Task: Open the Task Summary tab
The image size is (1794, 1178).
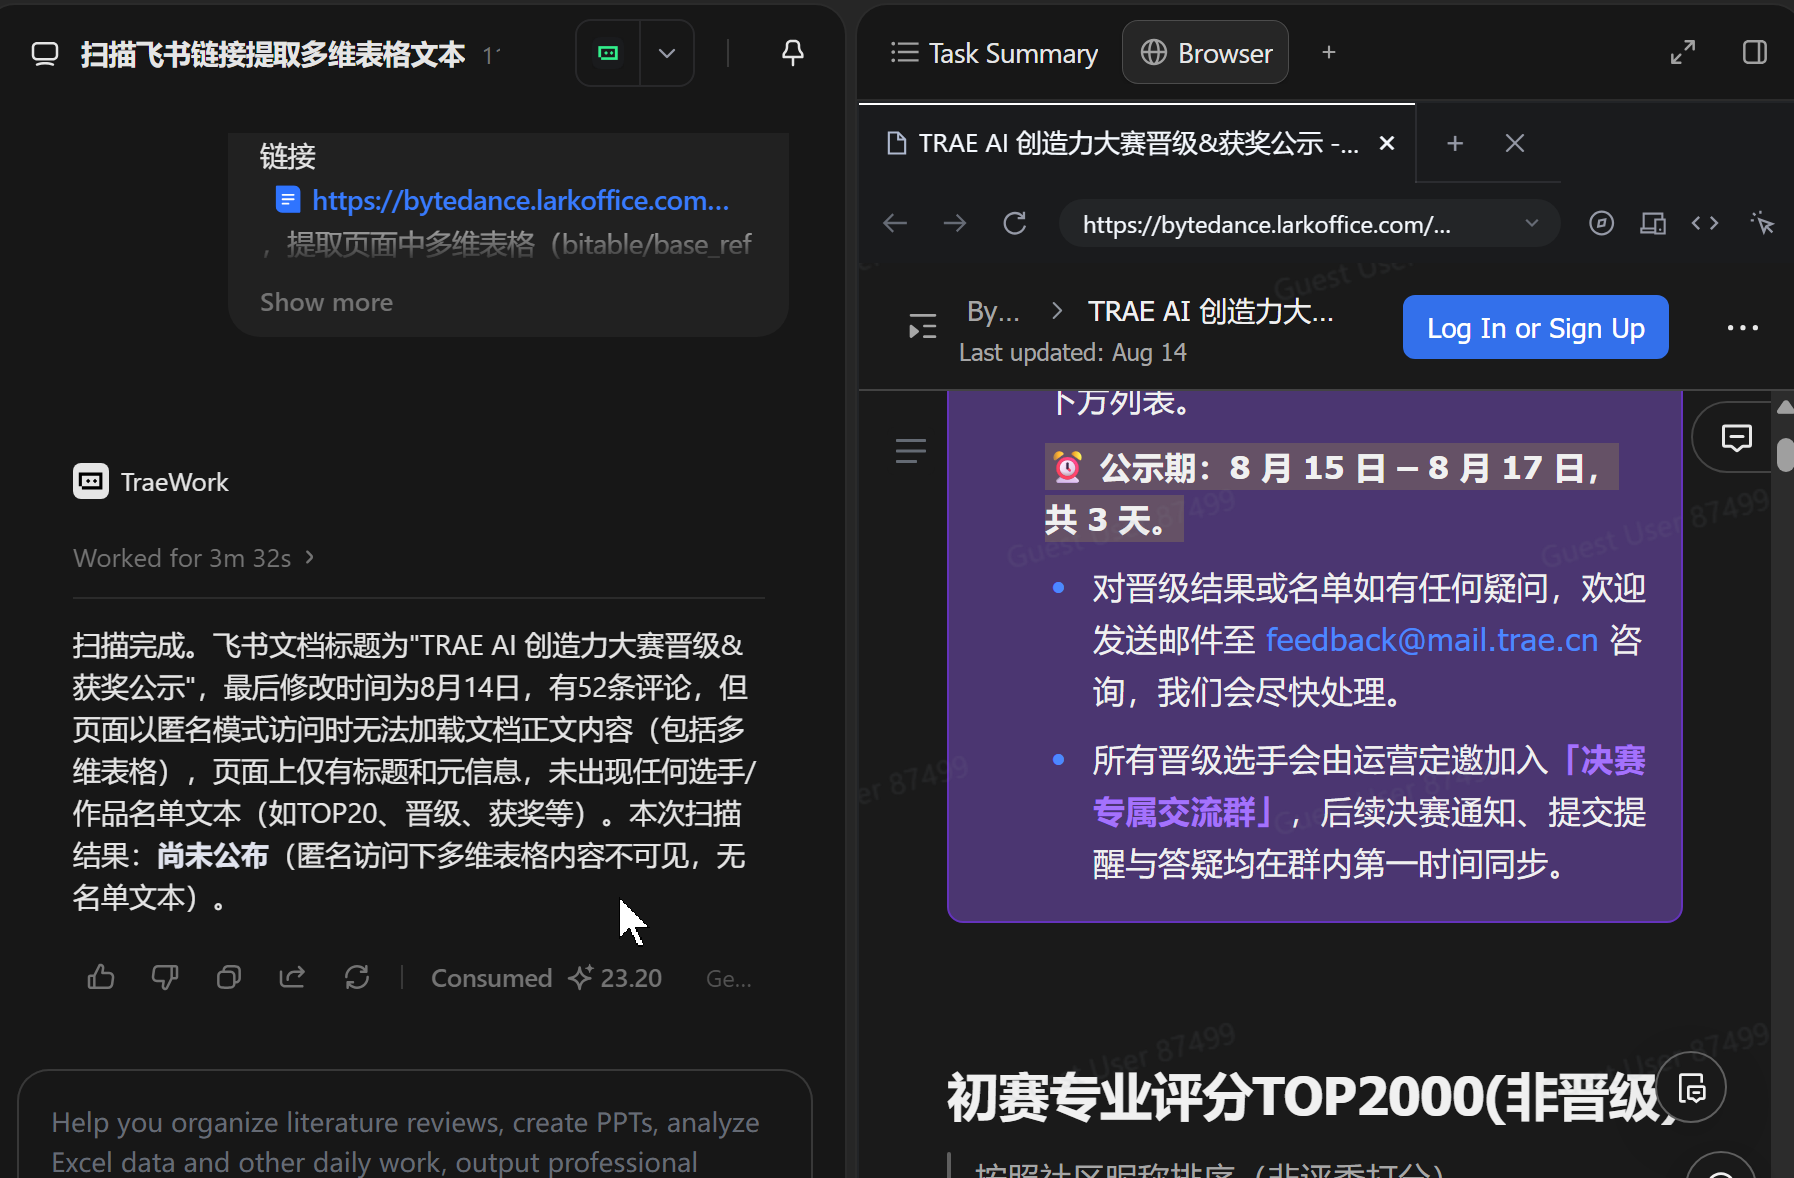Action: coord(995,53)
